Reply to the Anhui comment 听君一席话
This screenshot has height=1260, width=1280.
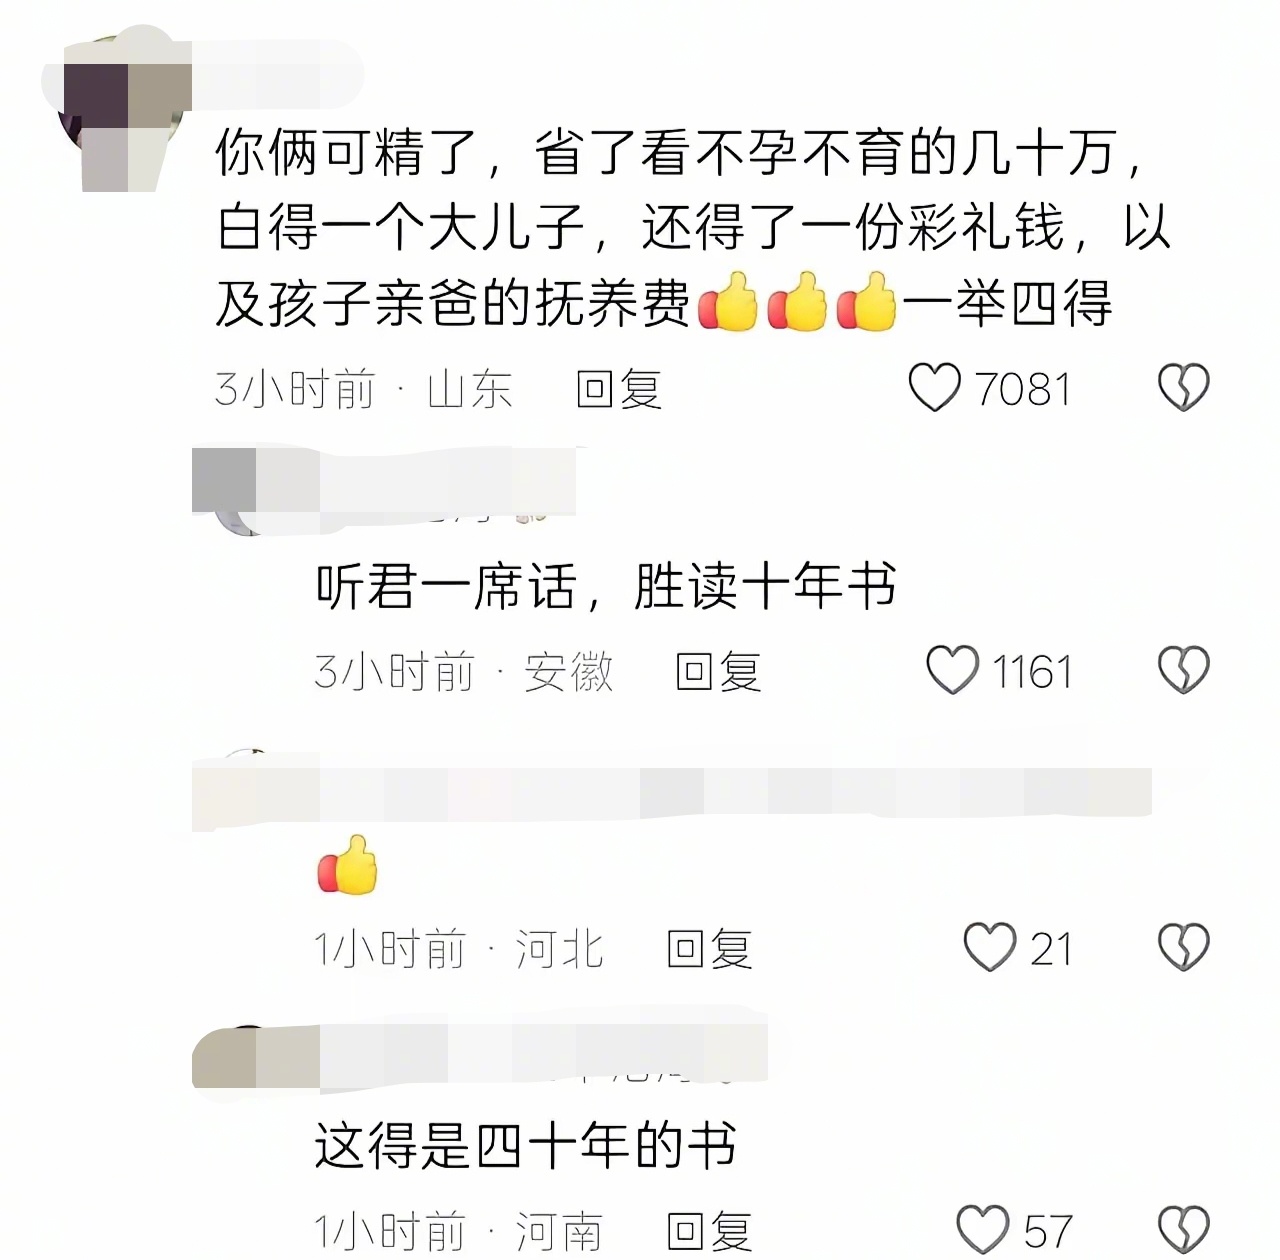[718, 671]
